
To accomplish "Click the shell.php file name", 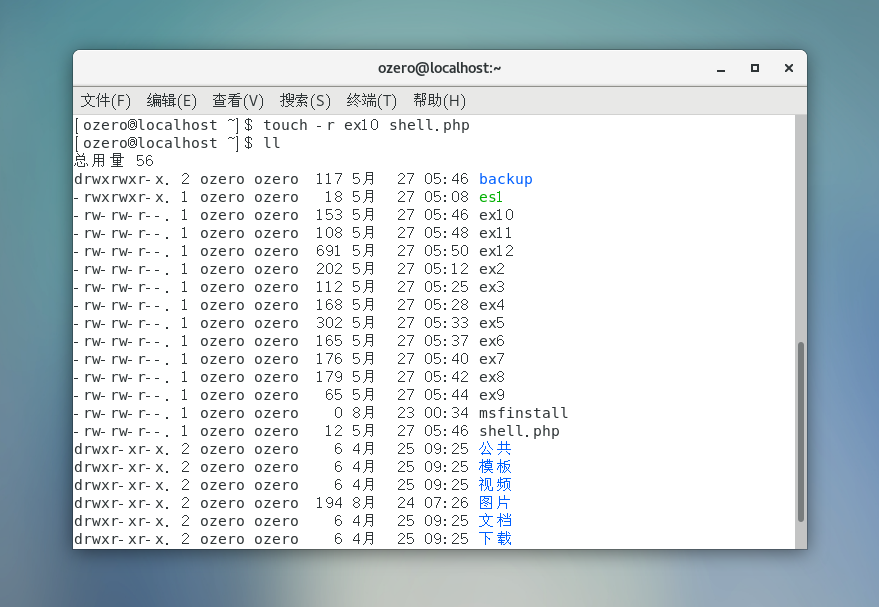I will tap(519, 431).
